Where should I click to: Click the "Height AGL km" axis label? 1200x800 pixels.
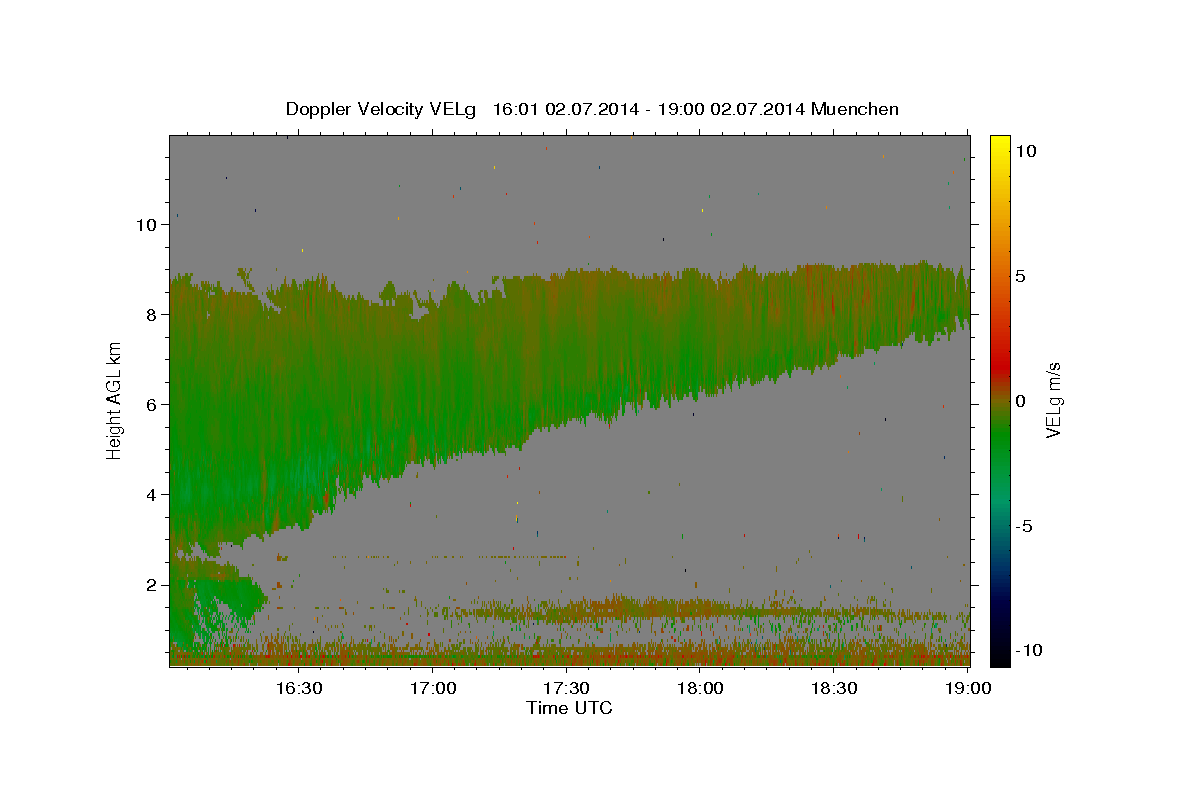[x=115, y=400]
